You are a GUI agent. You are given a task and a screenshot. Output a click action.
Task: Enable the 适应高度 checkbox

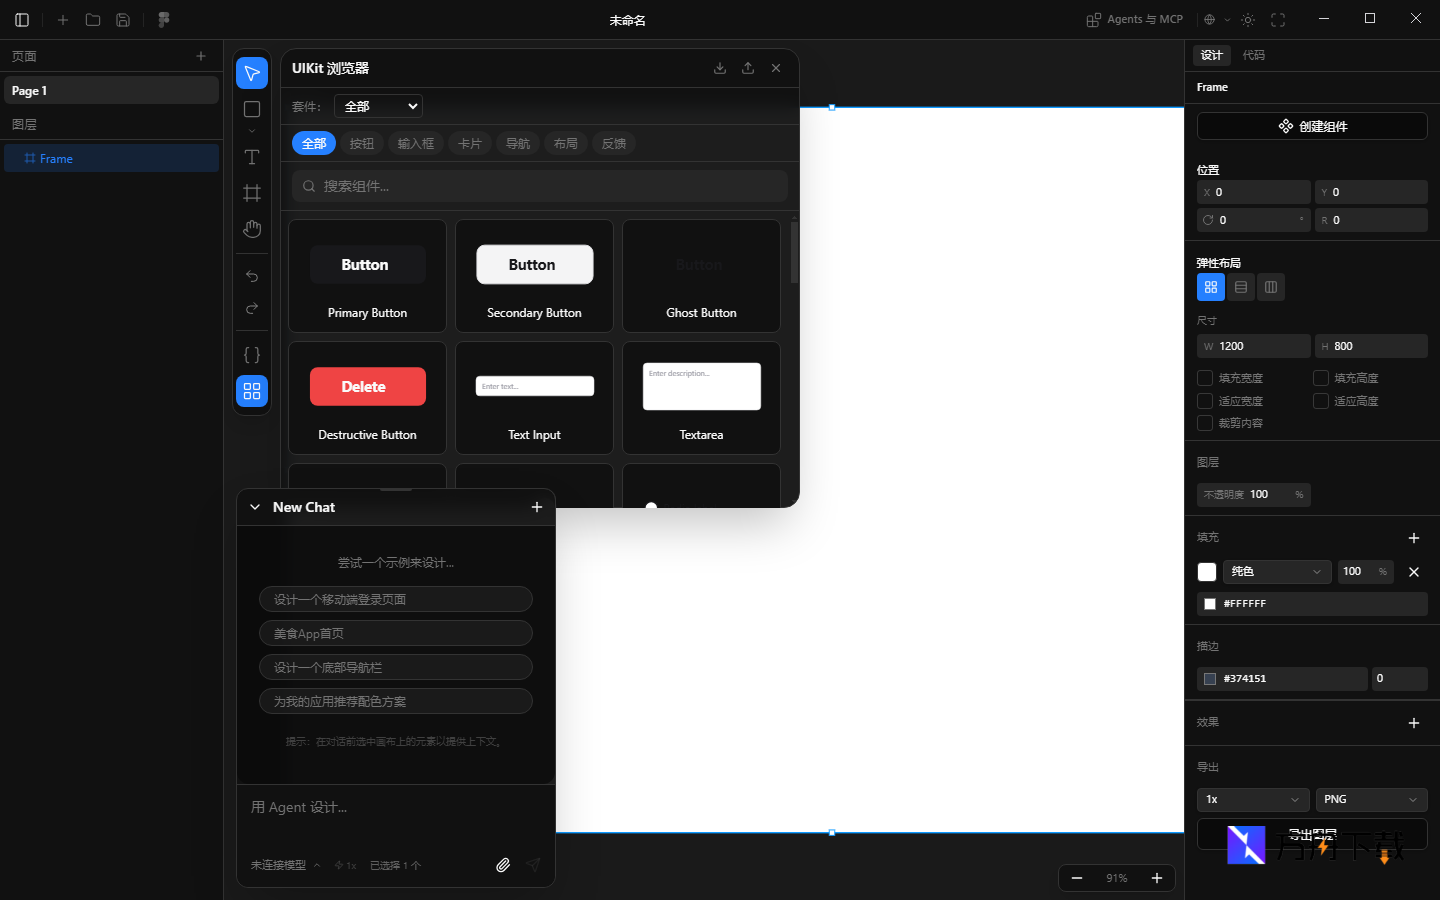(1320, 400)
